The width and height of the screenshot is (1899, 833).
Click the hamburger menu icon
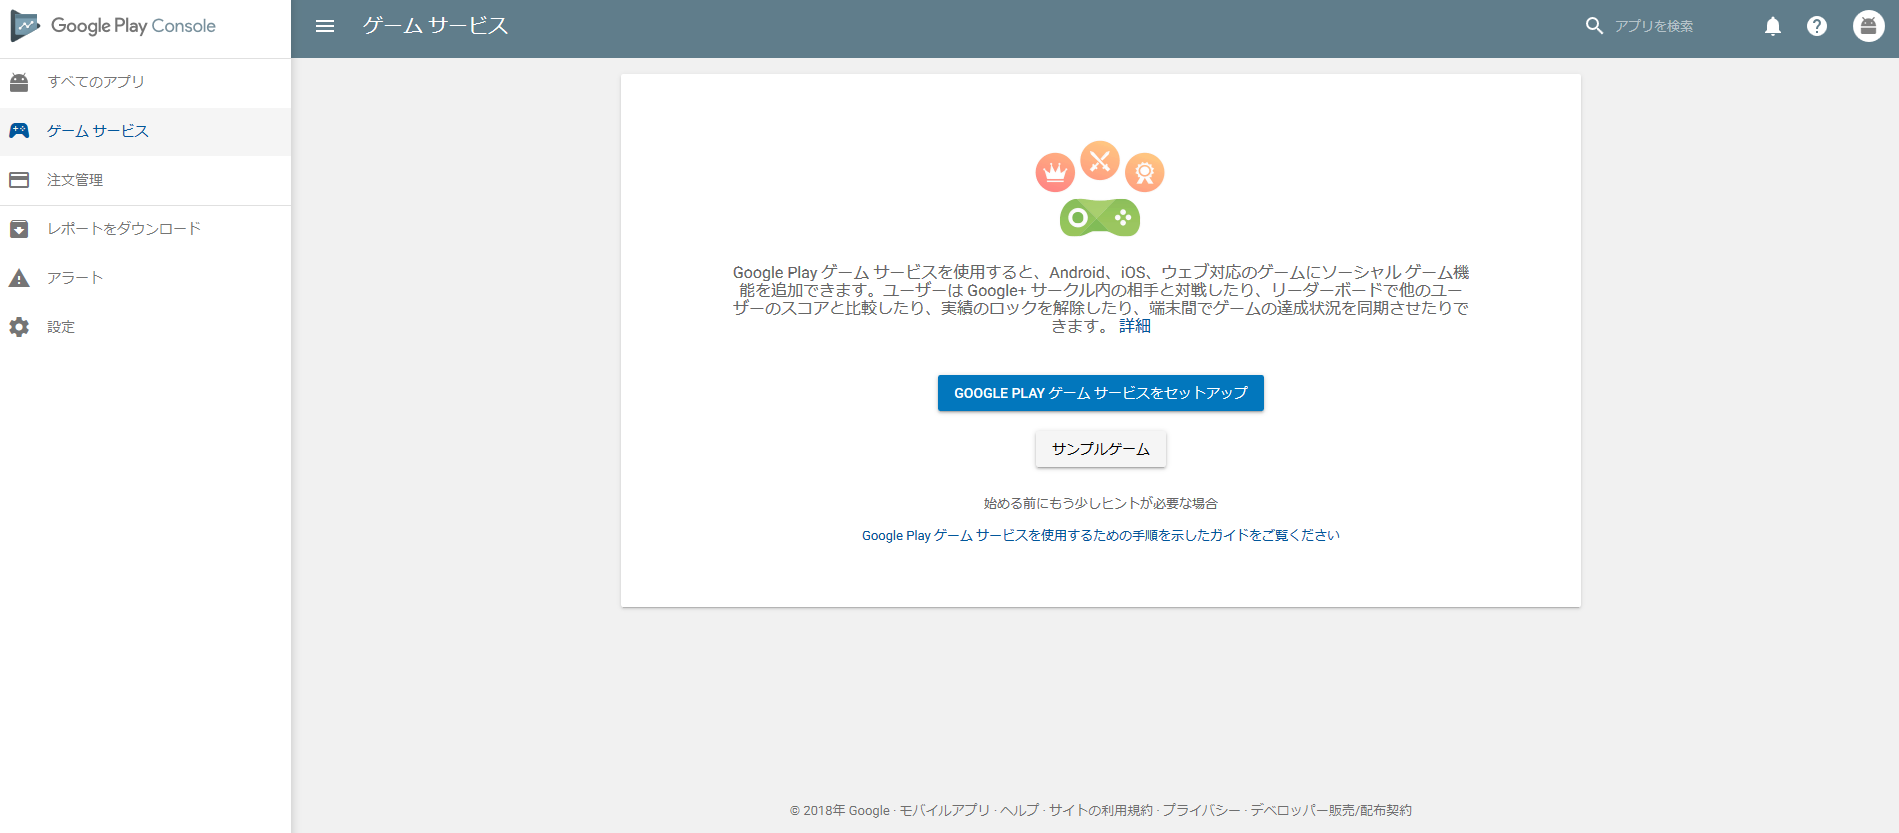(325, 26)
